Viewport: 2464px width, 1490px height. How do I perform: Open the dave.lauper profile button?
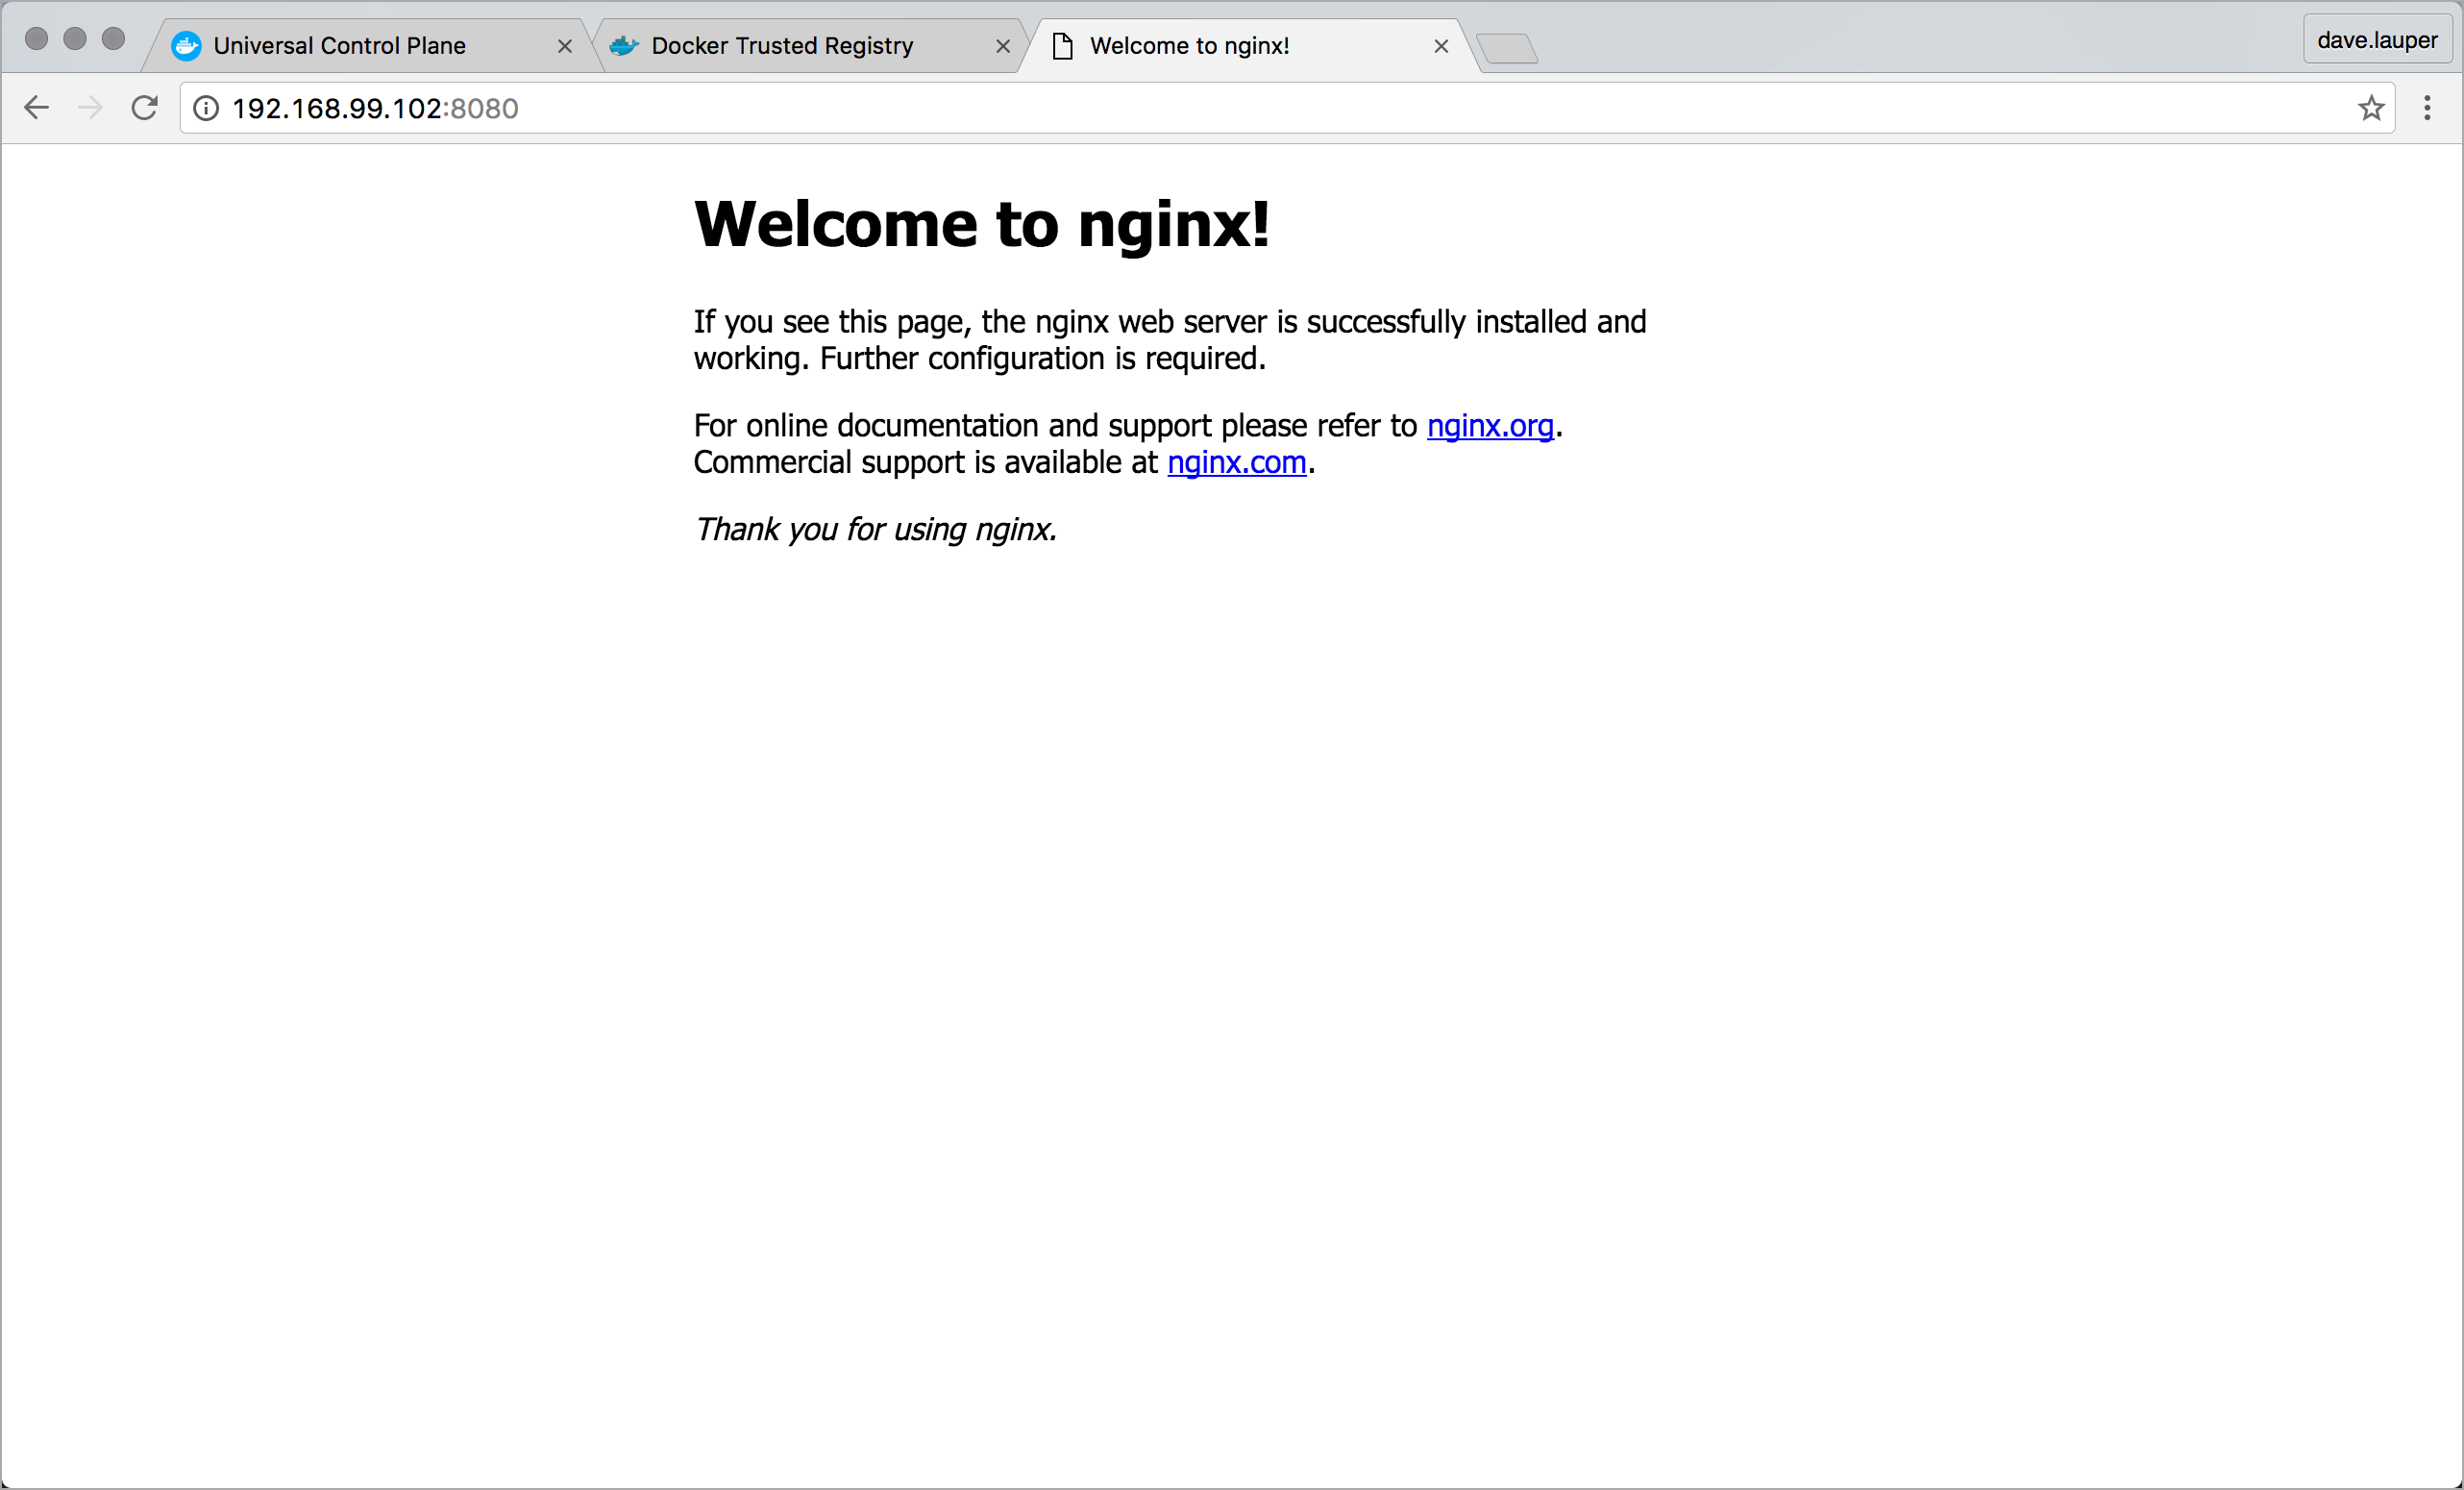pyautogui.click(x=2377, y=40)
